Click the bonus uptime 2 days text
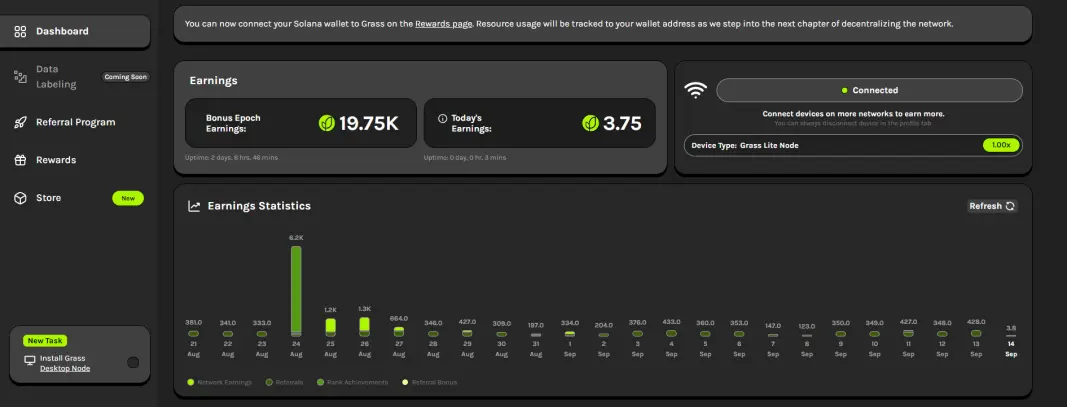The image size is (1067, 407). (231, 158)
